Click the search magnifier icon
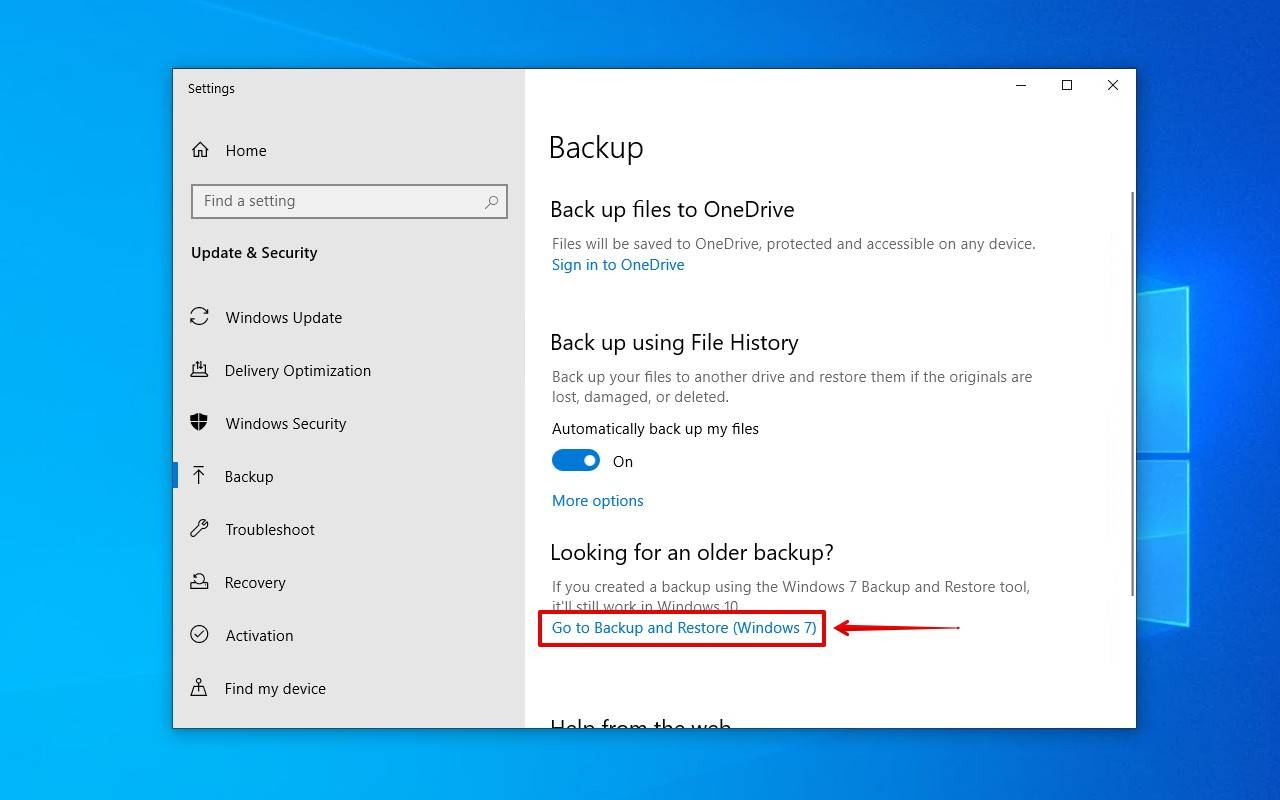 tap(491, 201)
